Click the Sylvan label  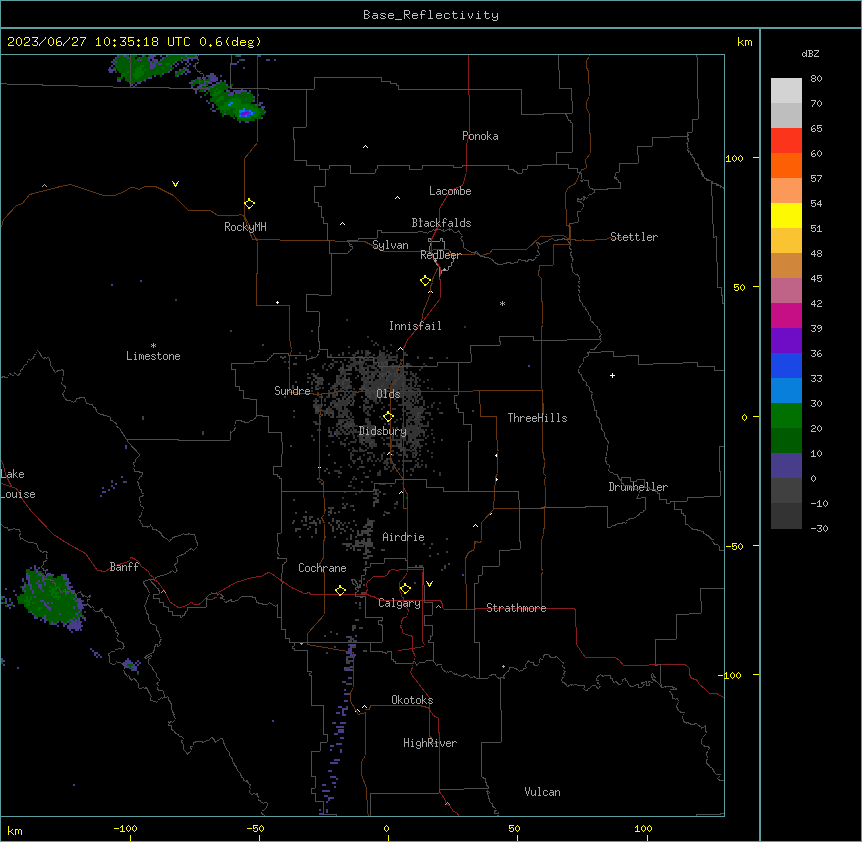pyautogui.click(x=390, y=245)
